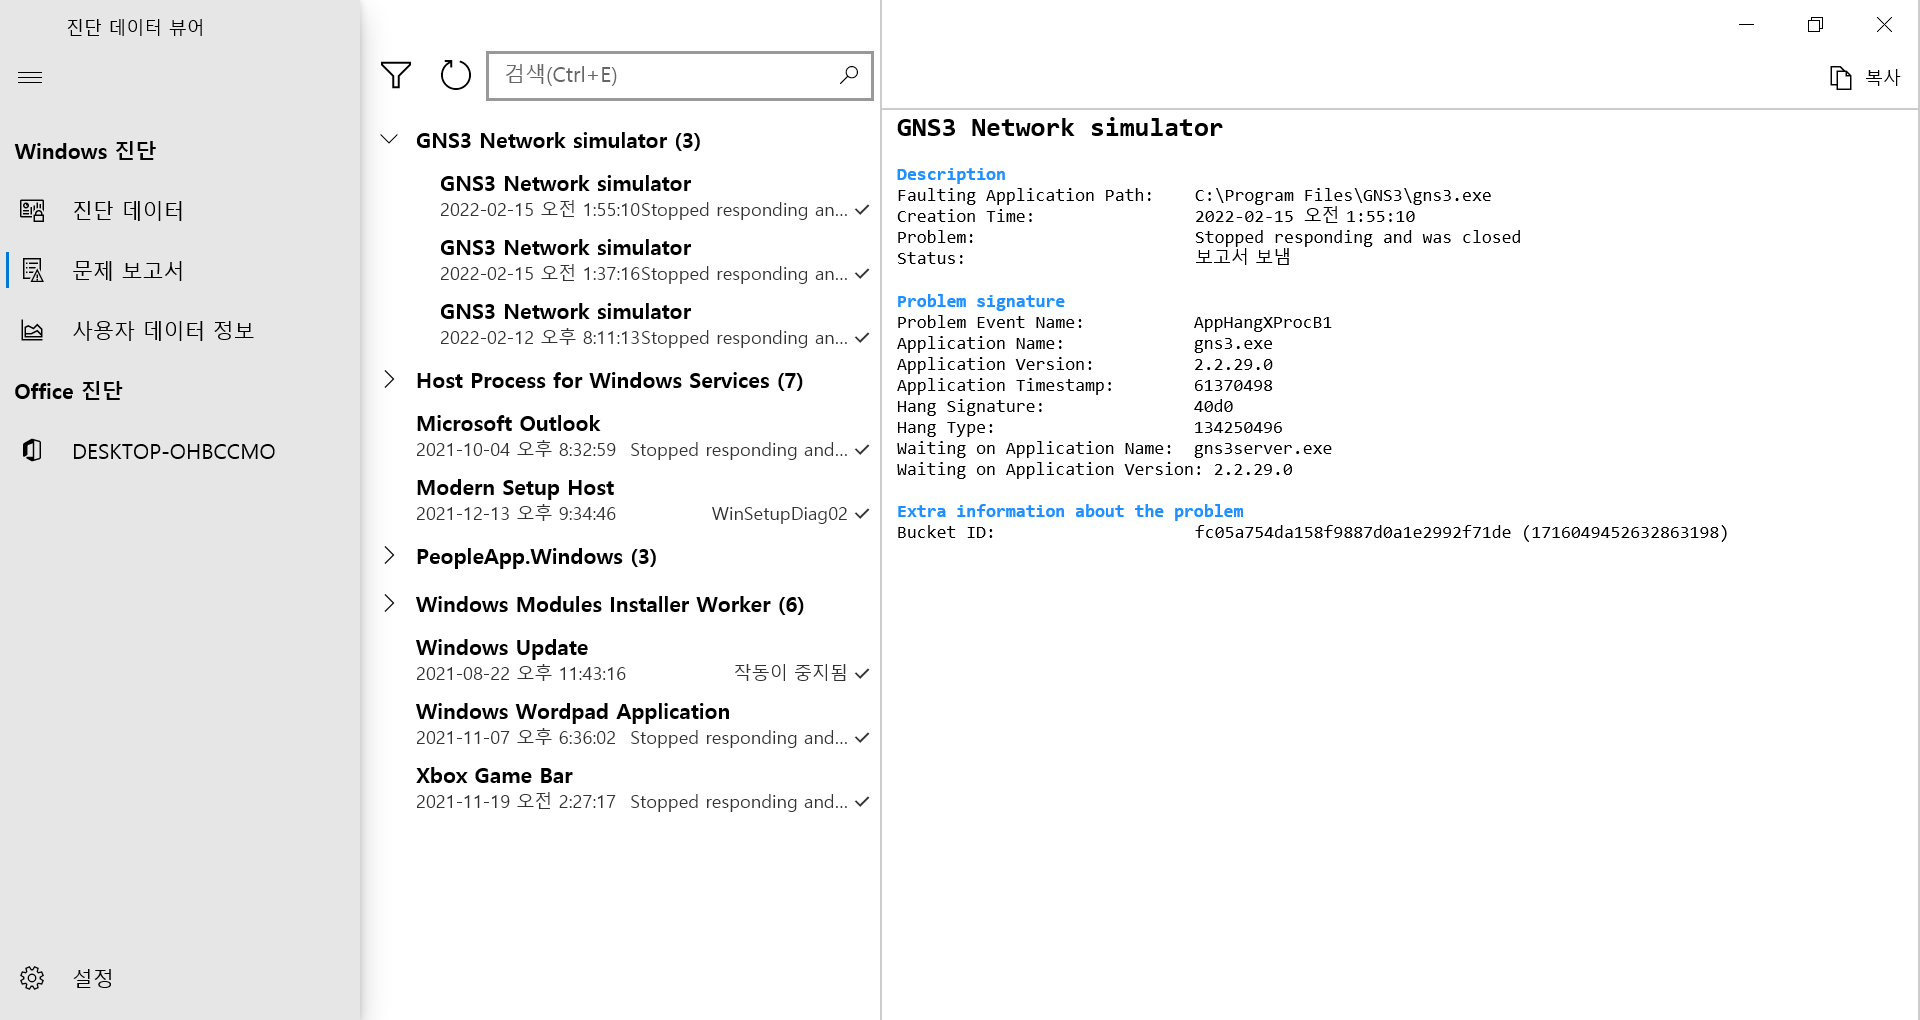Viewport: 1920px width, 1020px height.
Task: Click the Application Timestamp value 61370498
Action: [1233, 385]
